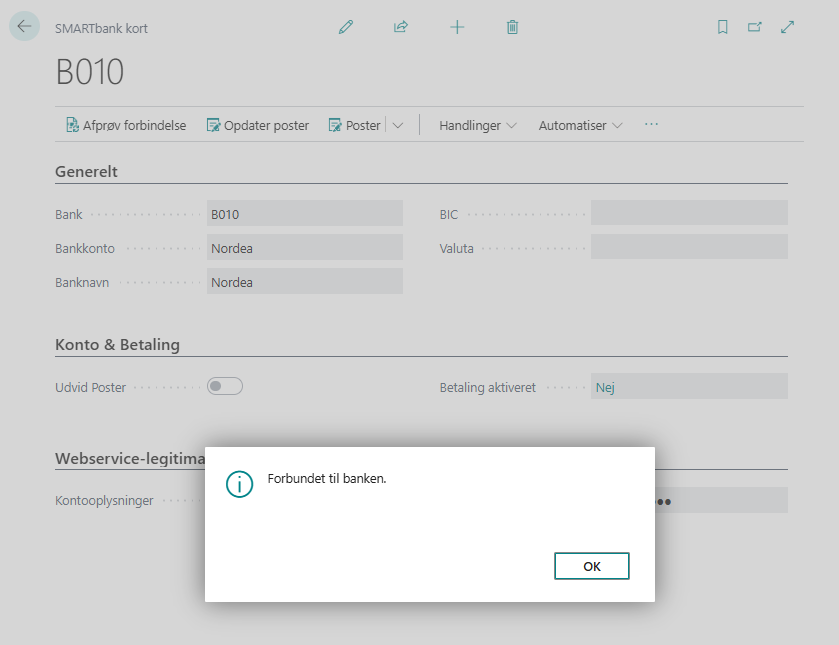Click the share icon in header
This screenshot has width=839, height=645.
[x=401, y=28]
